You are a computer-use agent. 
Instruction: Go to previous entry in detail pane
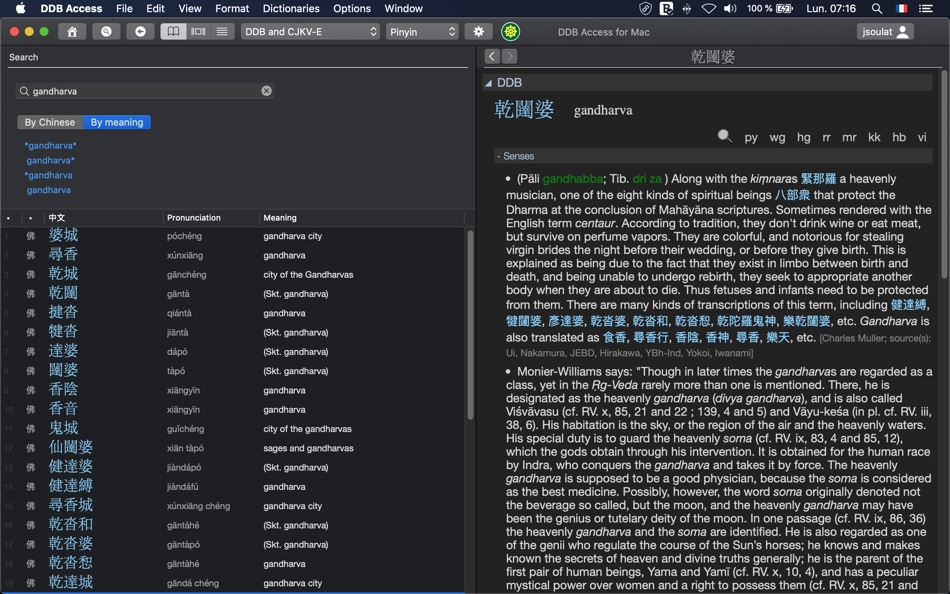click(x=493, y=56)
